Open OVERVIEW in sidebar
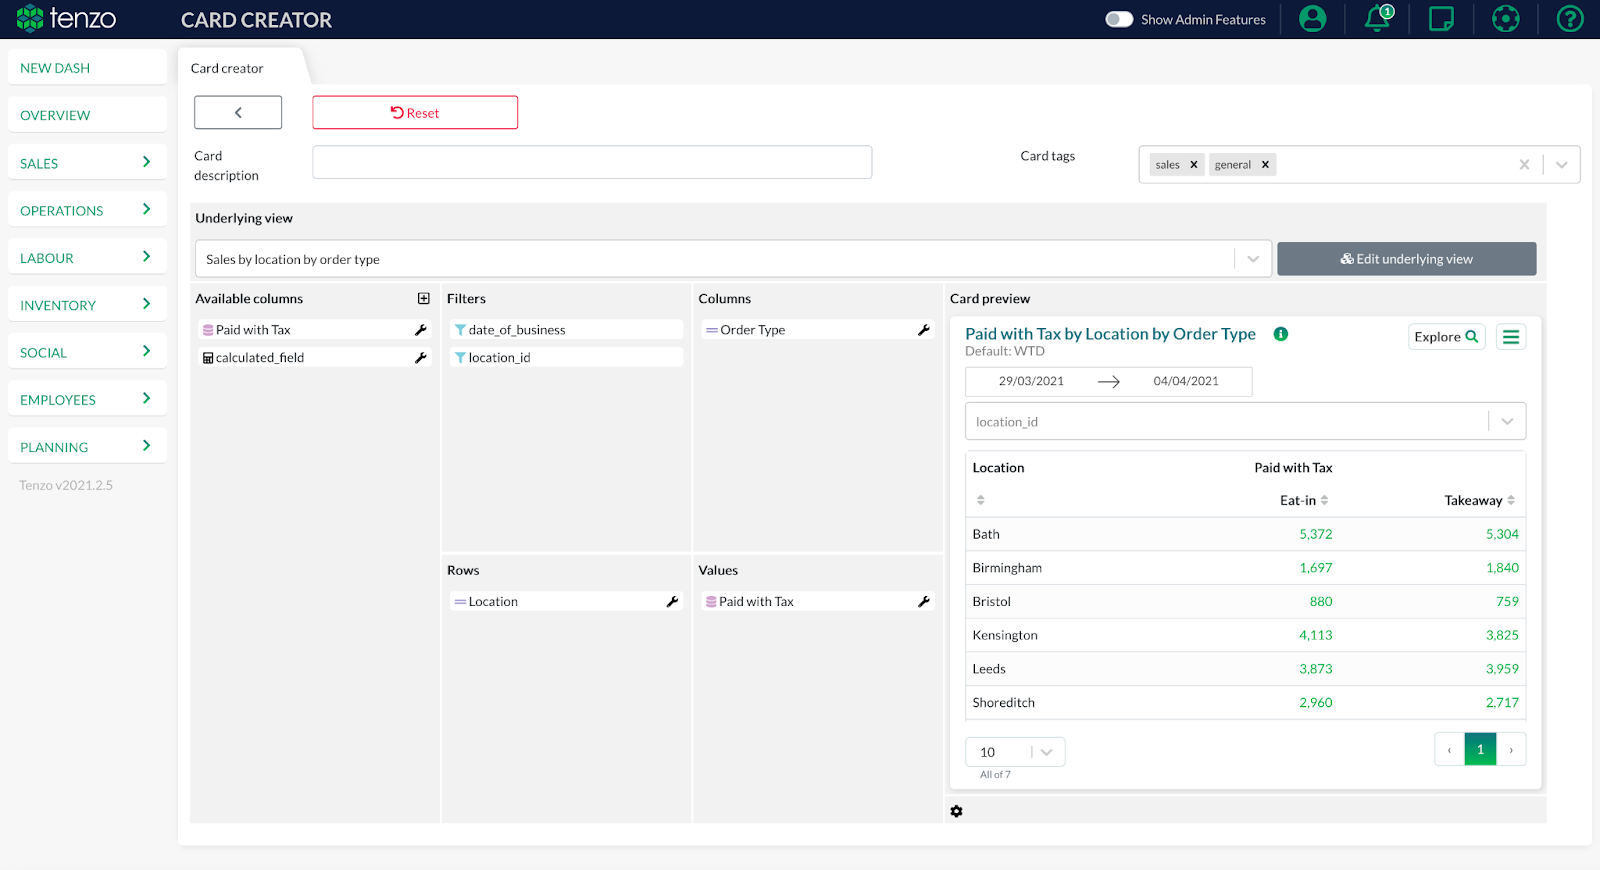The image size is (1600, 870). pos(87,115)
